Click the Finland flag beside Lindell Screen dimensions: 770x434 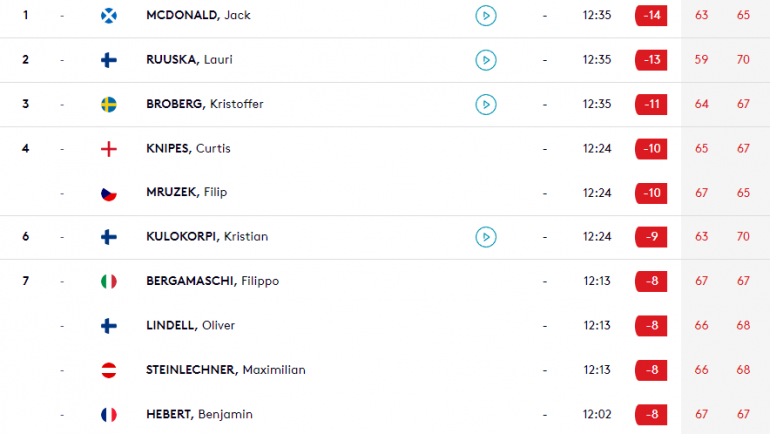click(109, 326)
